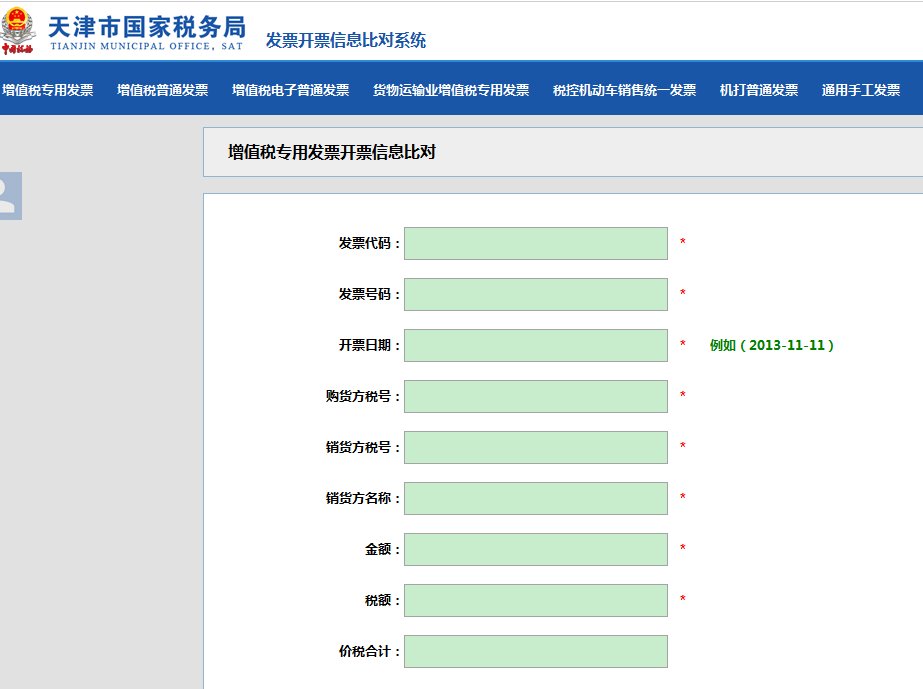The height and width of the screenshot is (689, 923).
Task: Click inside the 发票代码 input field
Action: (536, 242)
